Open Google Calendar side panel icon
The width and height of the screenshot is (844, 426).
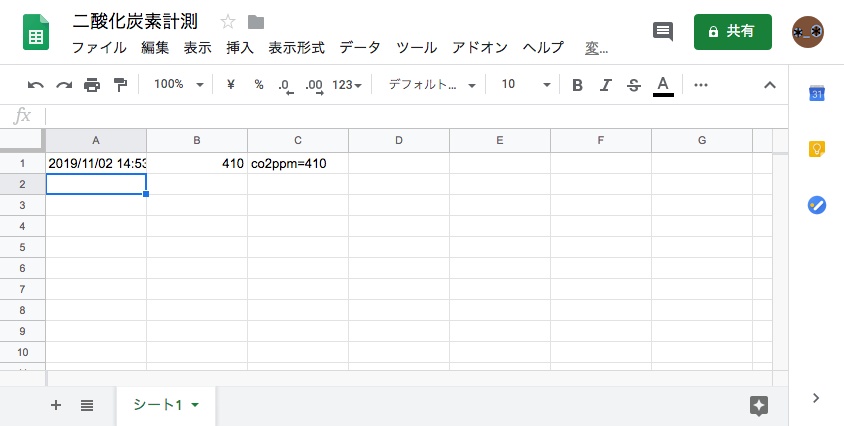816,94
